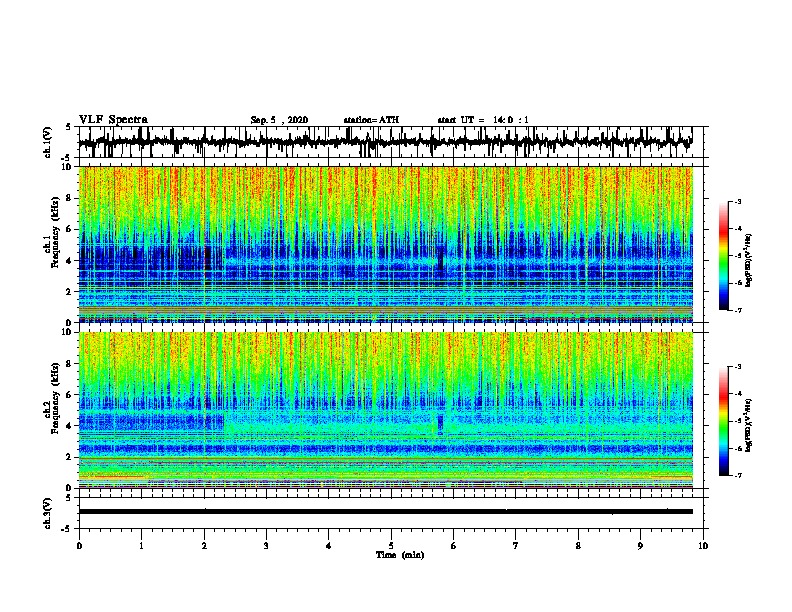Screen dimensions: 792x612
Task: Select the ch.1 "Frequency (kHz)" axis label
Action: pos(55,233)
